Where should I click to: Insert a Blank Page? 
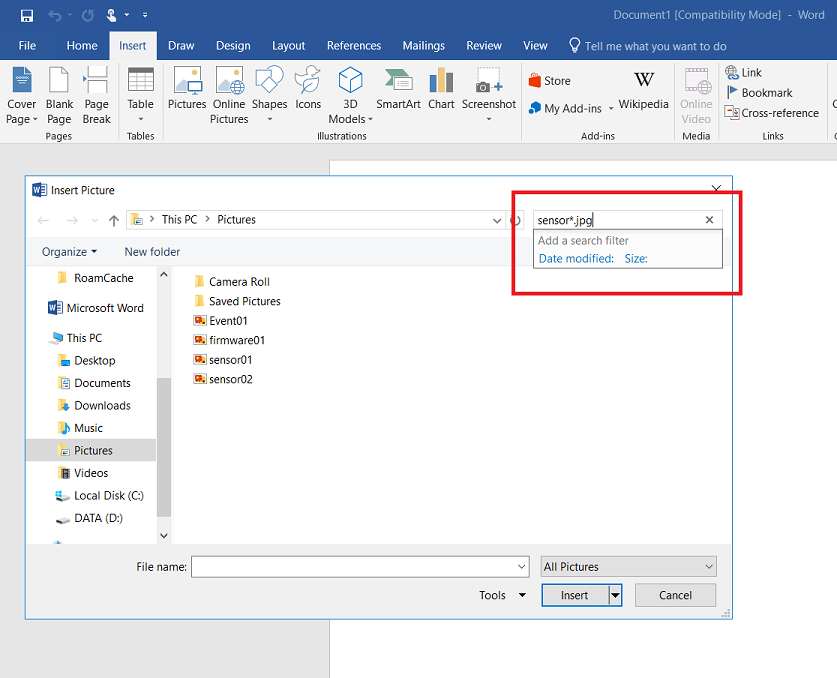[x=59, y=96]
